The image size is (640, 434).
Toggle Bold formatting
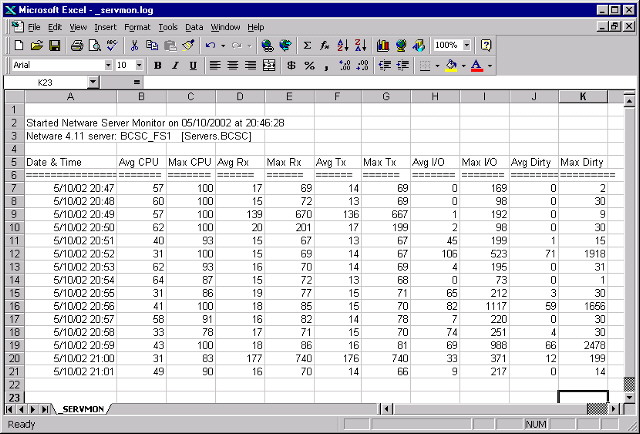tap(157, 65)
